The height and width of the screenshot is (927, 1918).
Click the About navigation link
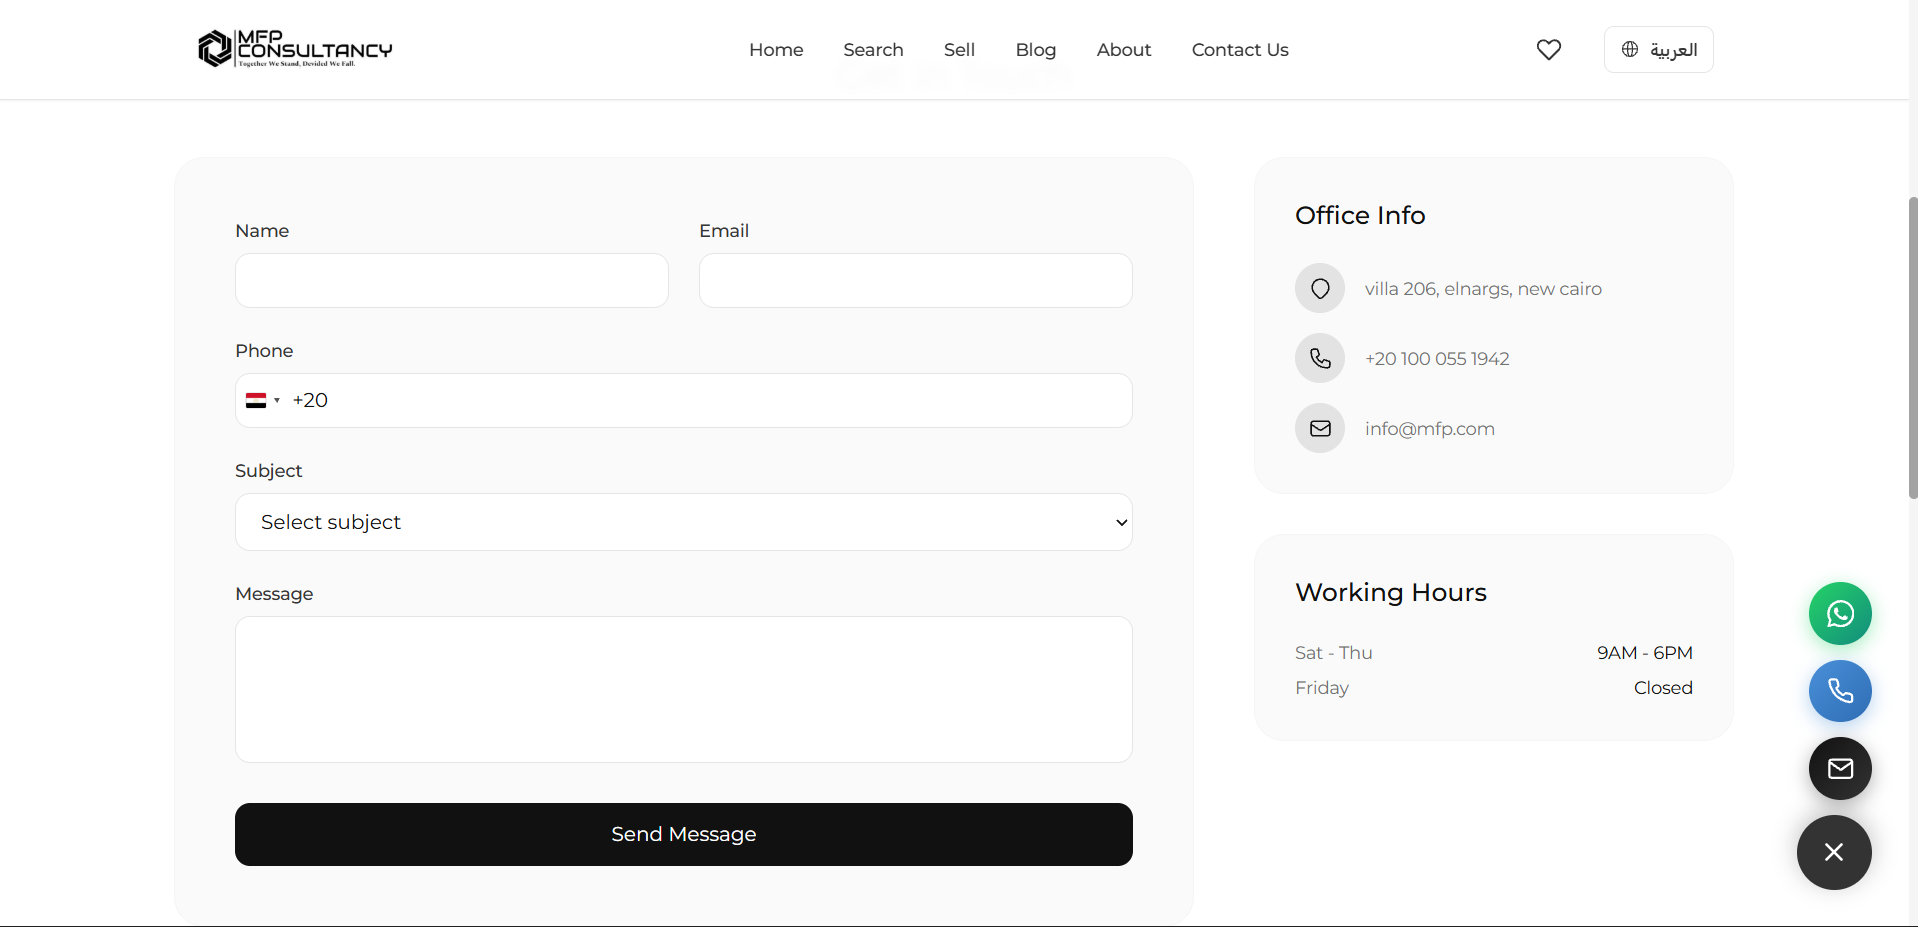[1123, 49]
